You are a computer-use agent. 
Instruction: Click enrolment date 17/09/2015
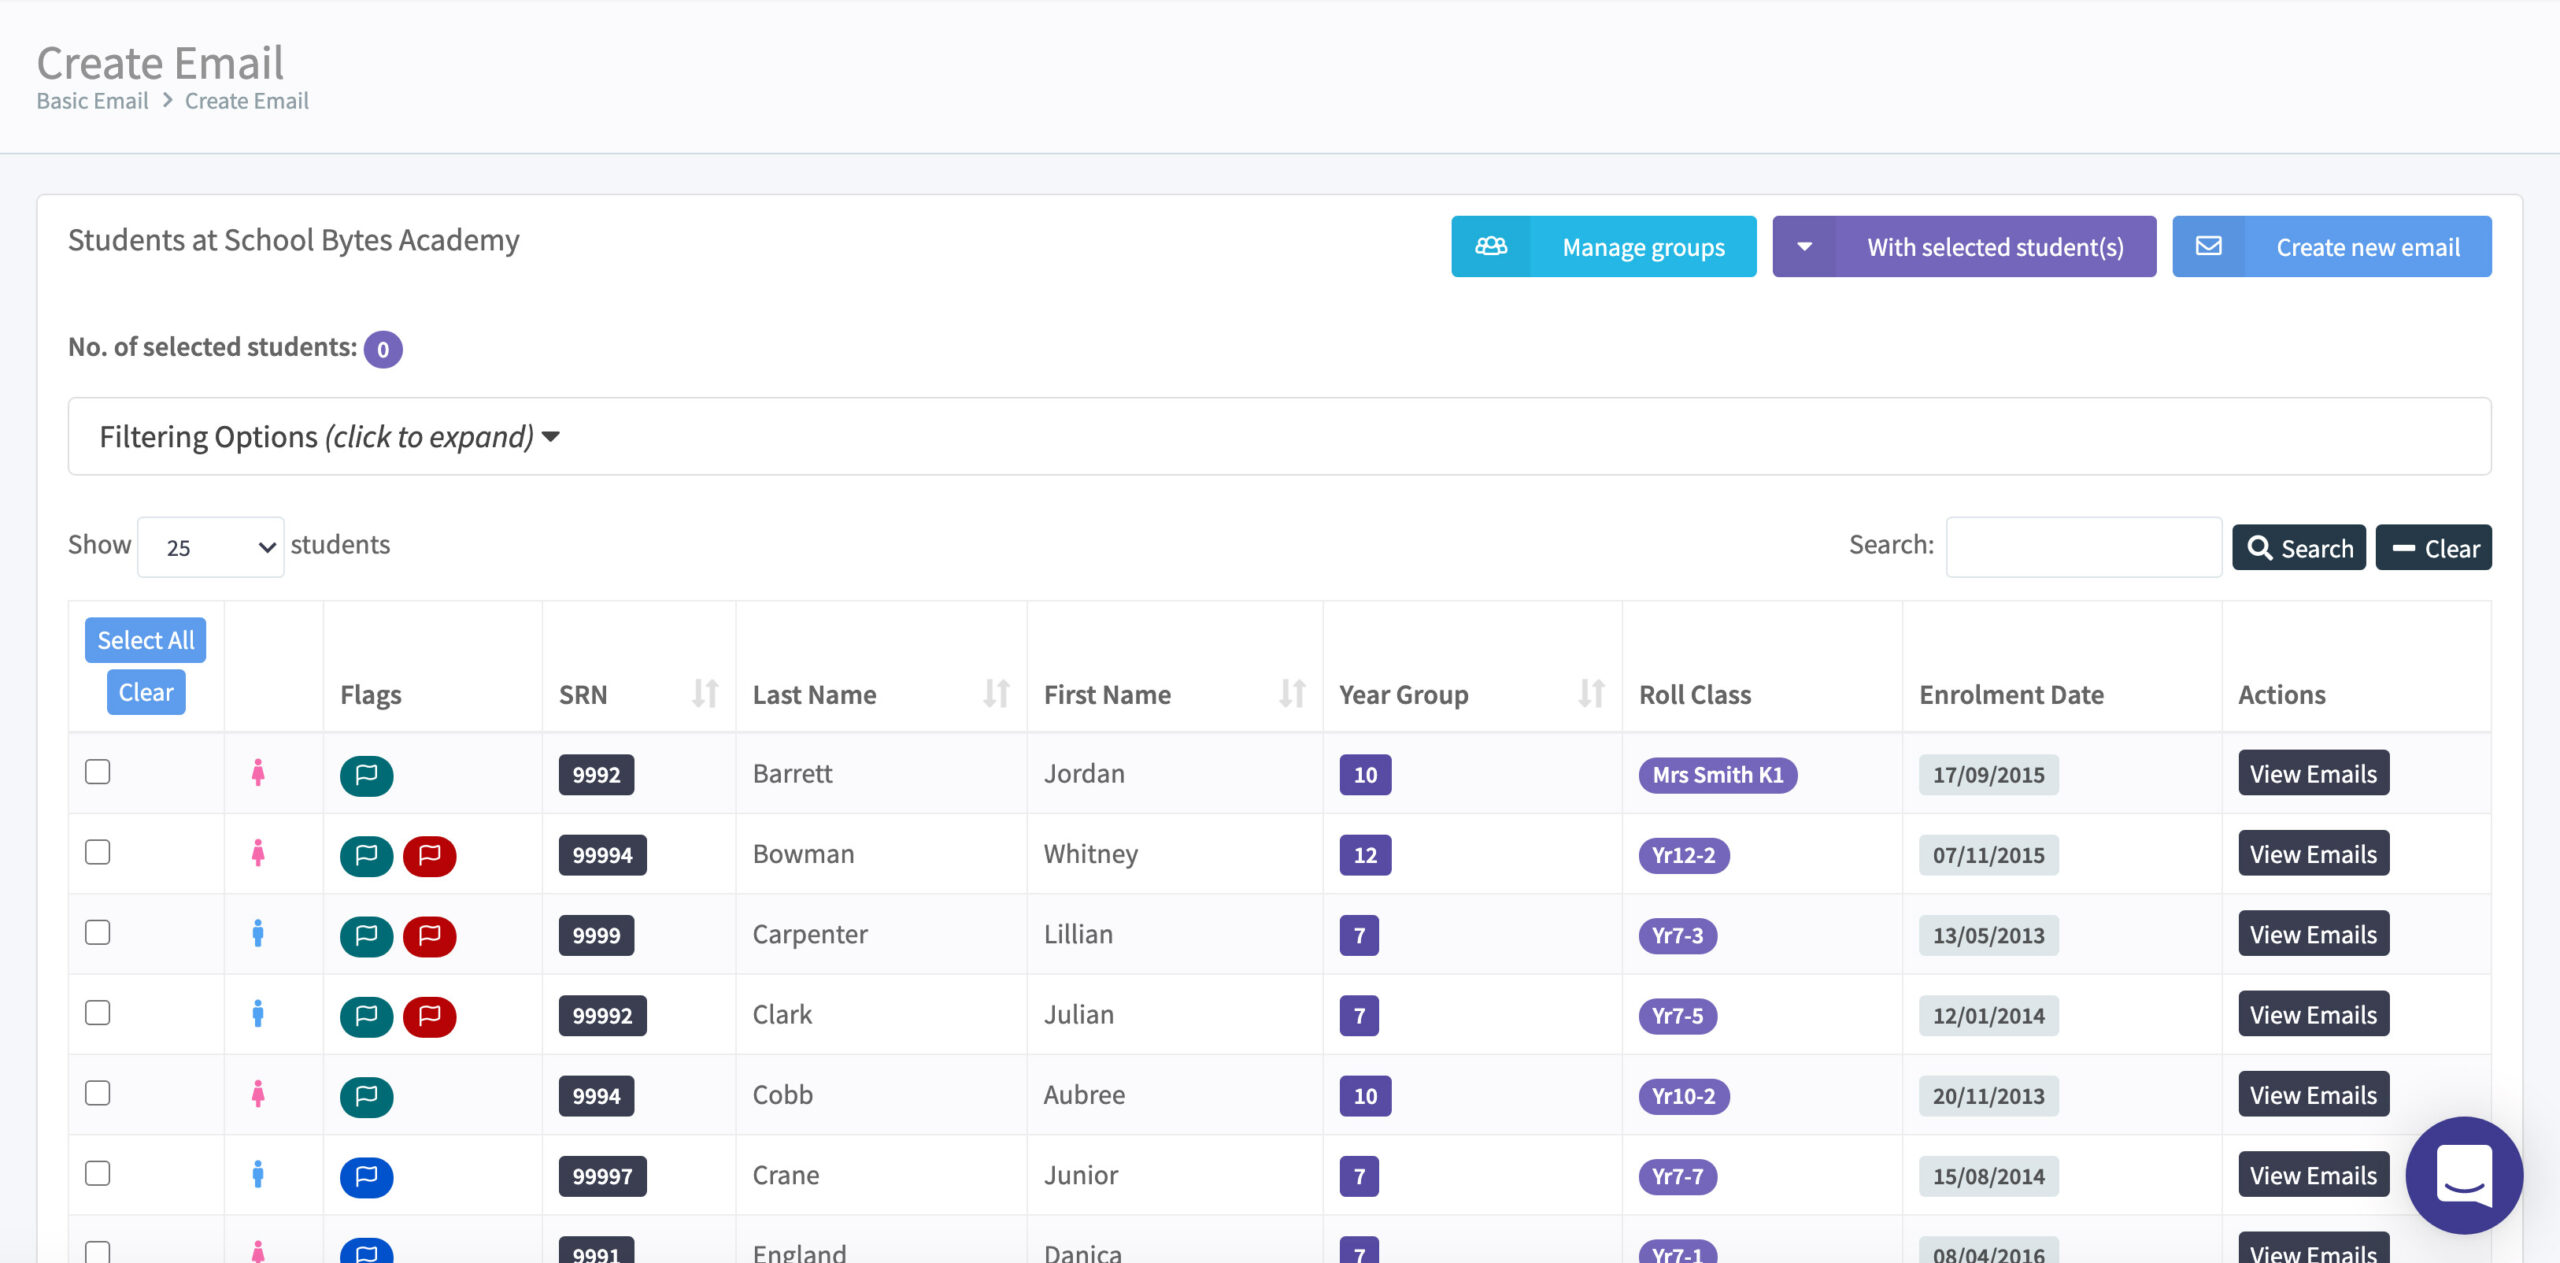(1988, 775)
